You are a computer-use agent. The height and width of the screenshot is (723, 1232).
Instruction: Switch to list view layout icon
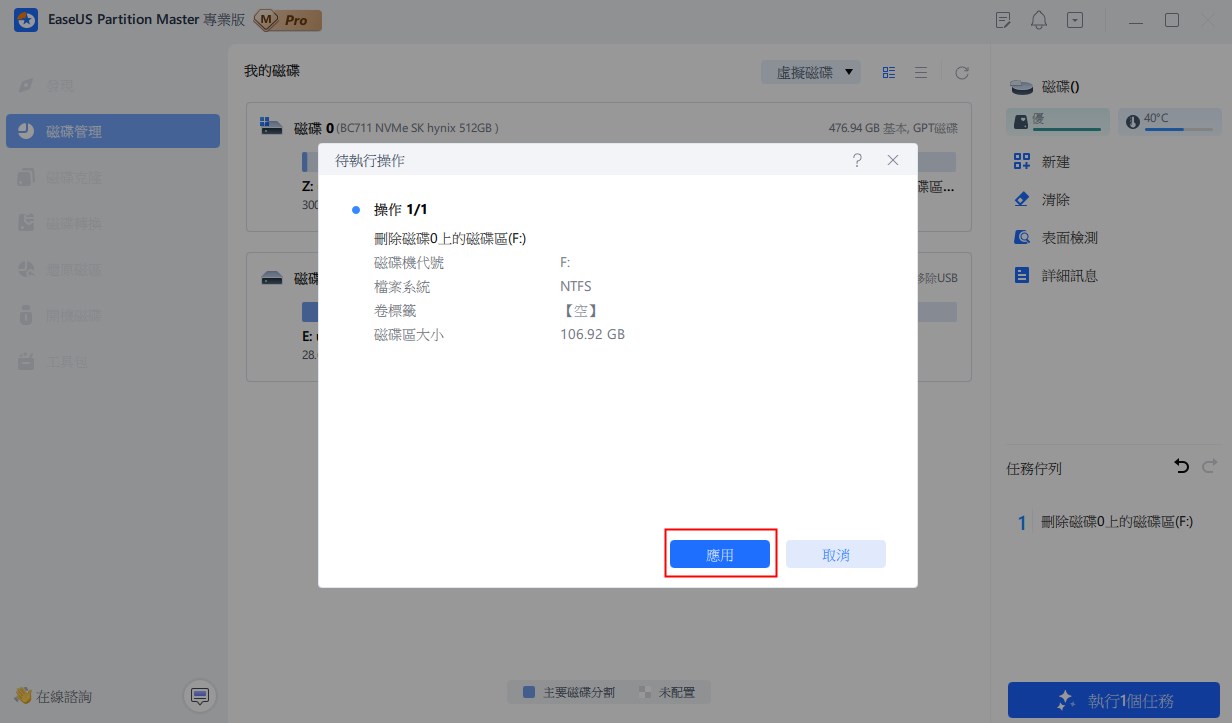(921, 72)
